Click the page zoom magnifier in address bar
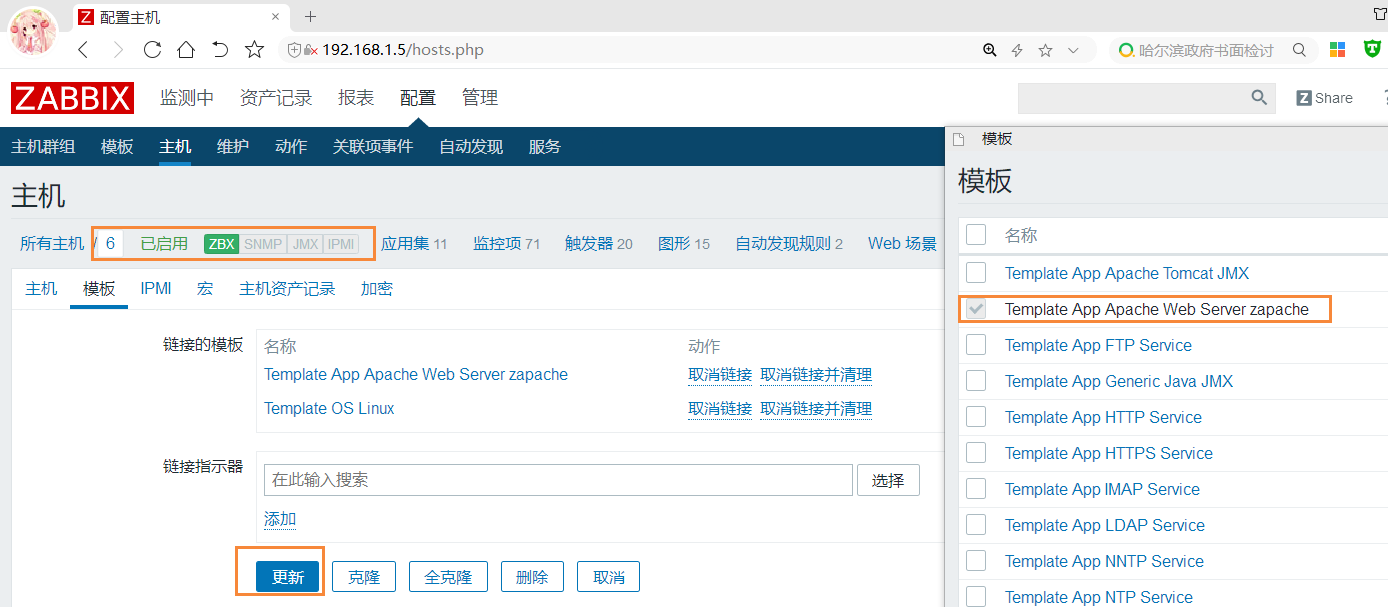This screenshot has width=1388, height=607. coord(989,50)
